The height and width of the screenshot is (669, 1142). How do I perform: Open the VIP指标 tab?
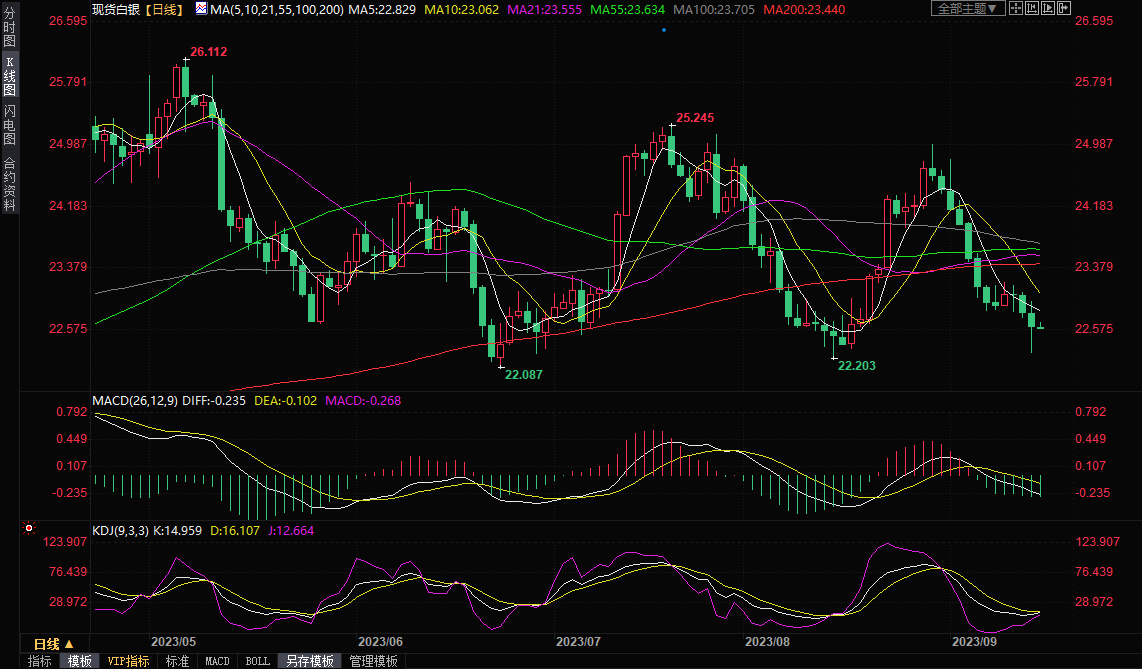(128, 661)
